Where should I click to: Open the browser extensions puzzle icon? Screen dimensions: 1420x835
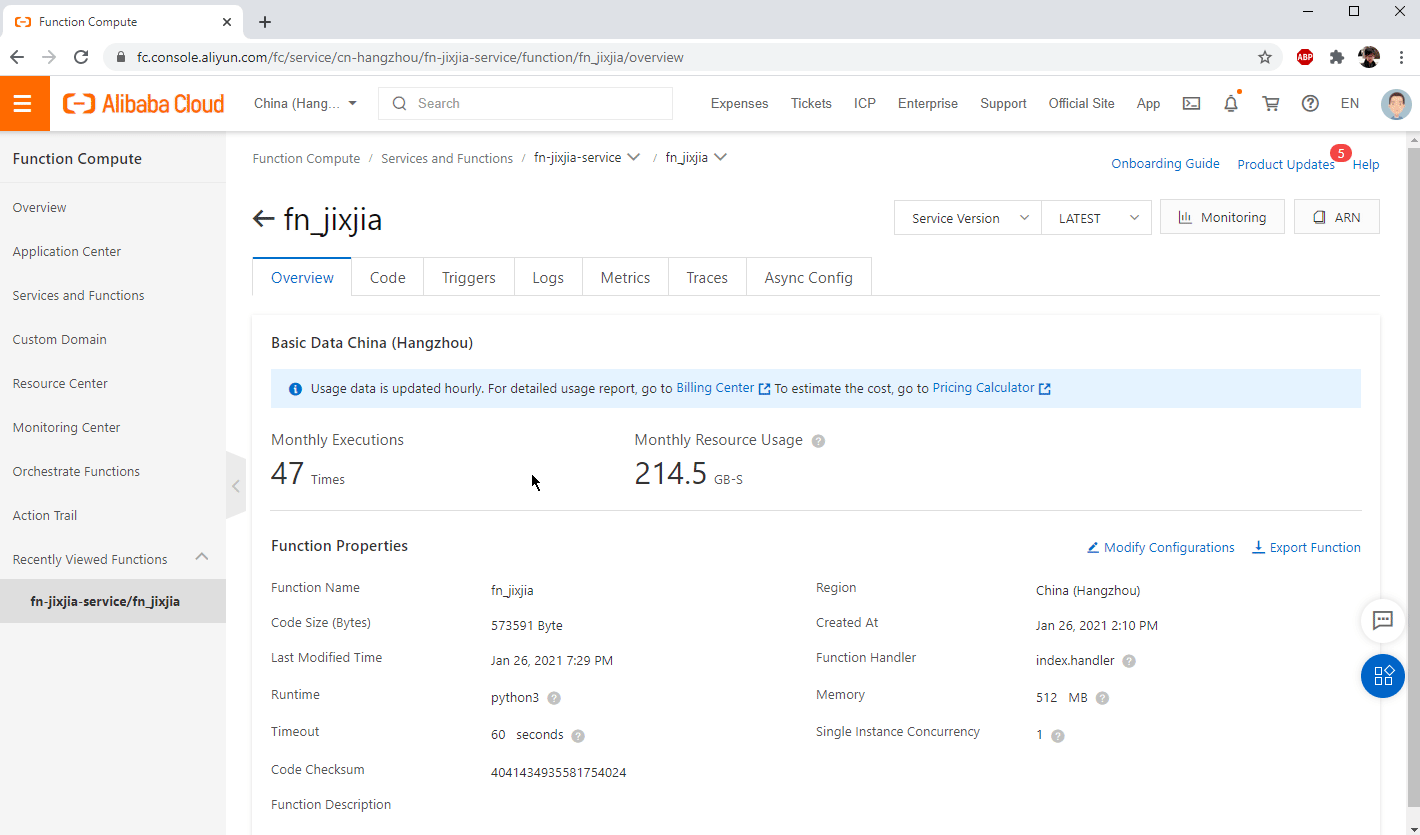click(x=1337, y=57)
